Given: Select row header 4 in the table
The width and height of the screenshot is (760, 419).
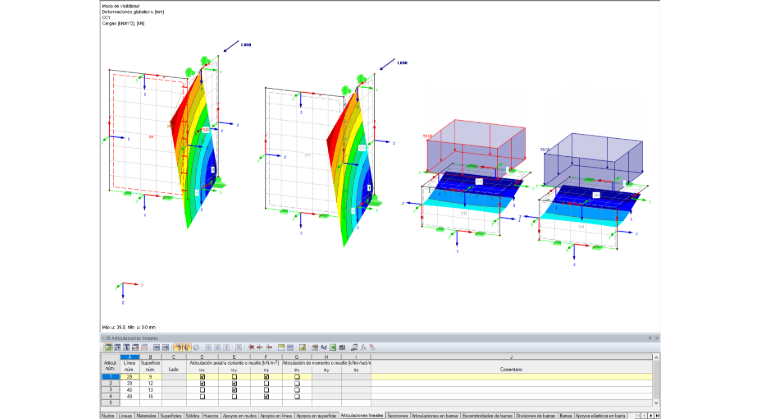Looking at the screenshot, I should [x=111, y=396].
